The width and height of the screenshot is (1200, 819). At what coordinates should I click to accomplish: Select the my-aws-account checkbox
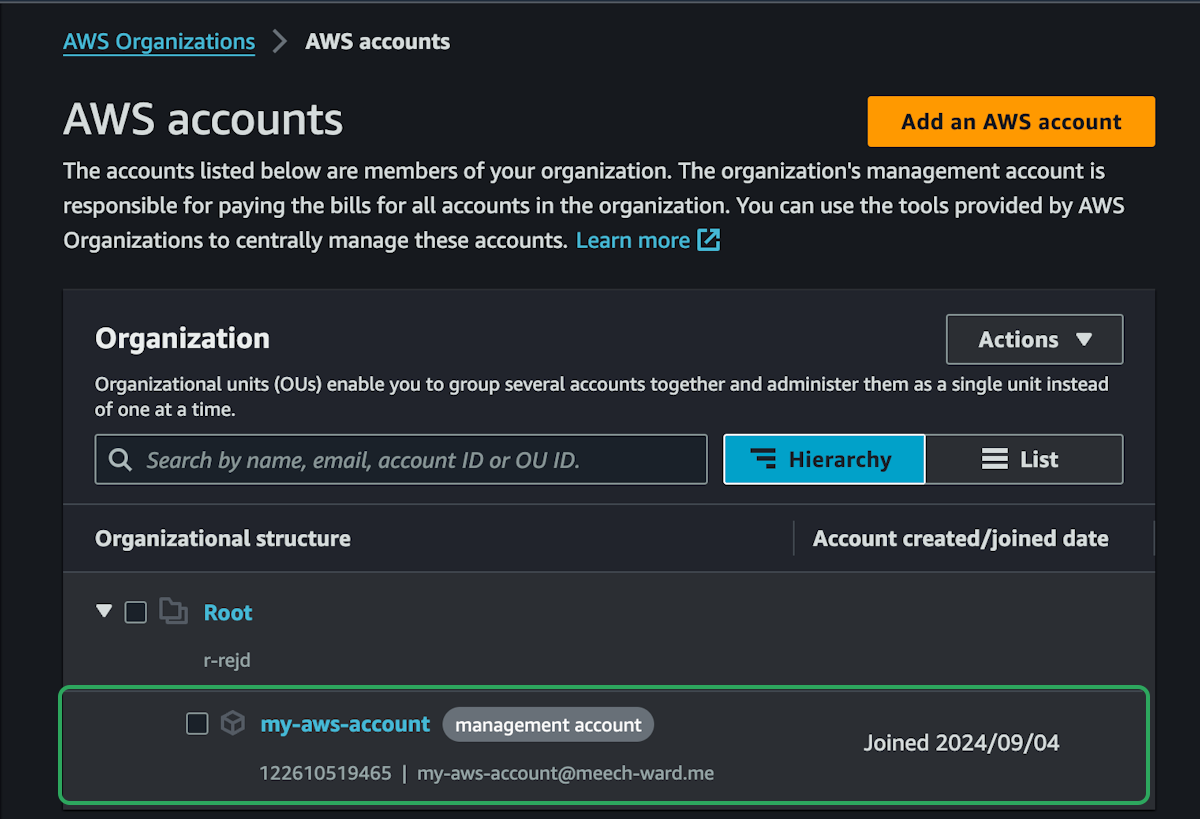[x=197, y=724]
